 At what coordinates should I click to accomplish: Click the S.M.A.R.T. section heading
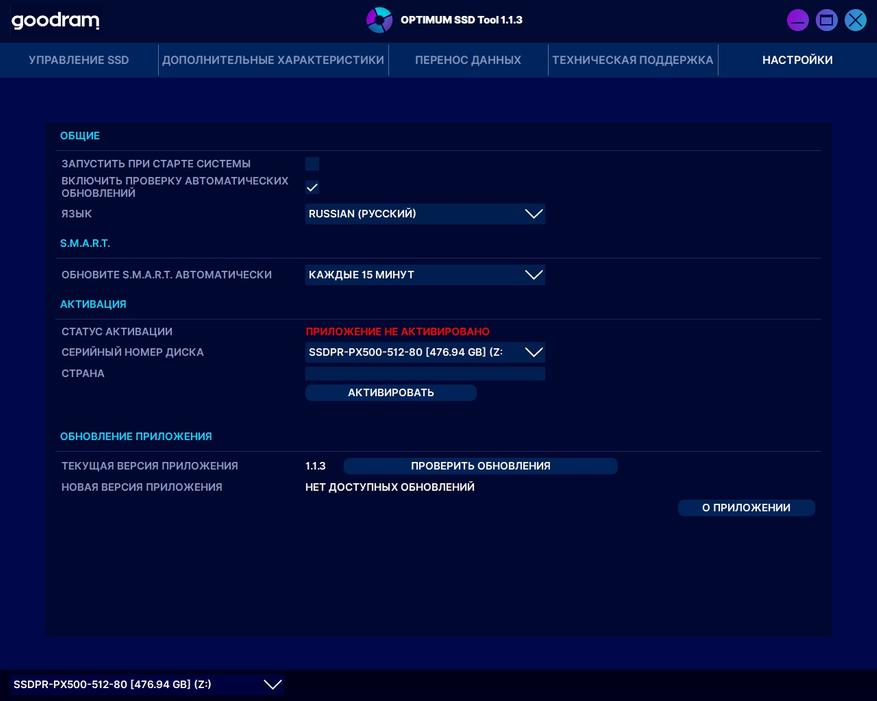click(x=85, y=243)
